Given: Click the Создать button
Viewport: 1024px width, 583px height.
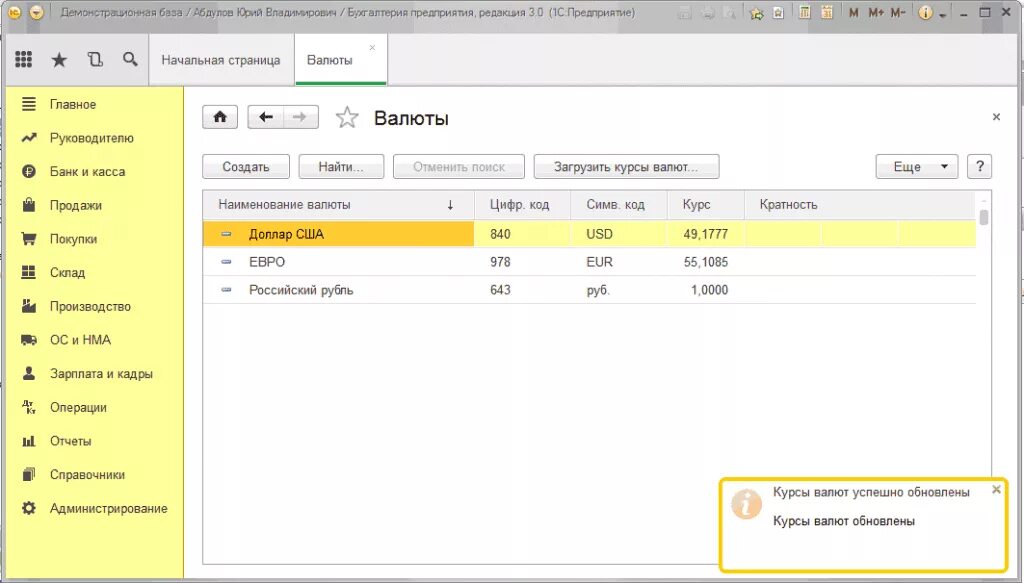Looking at the screenshot, I should point(246,166).
